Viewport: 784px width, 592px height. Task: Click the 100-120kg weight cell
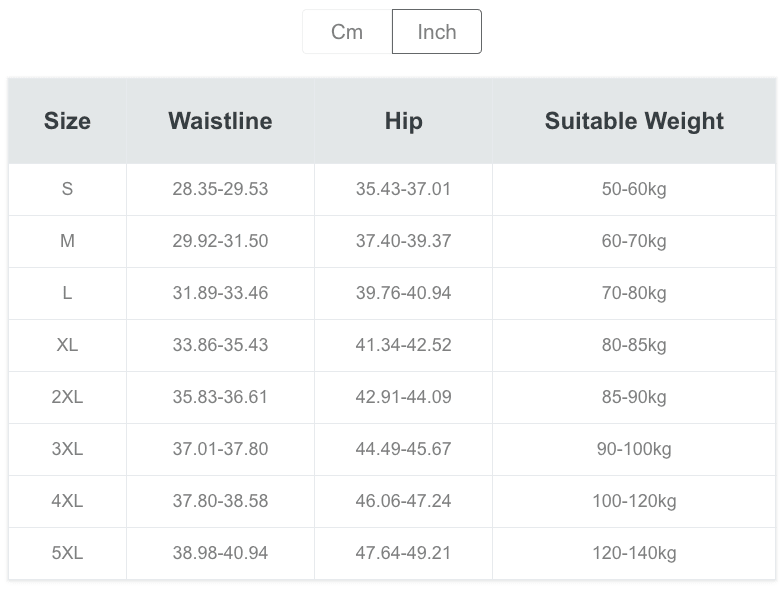click(634, 501)
